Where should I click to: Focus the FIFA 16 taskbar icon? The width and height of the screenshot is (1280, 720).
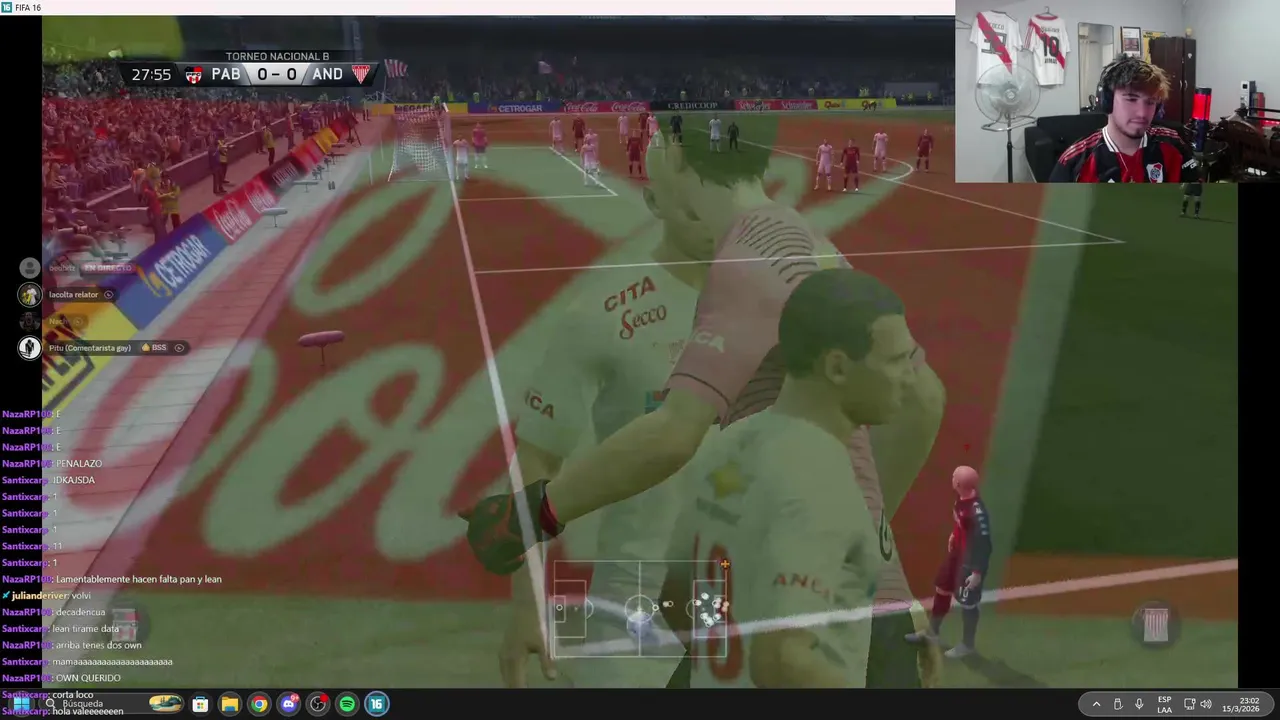click(376, 704)
